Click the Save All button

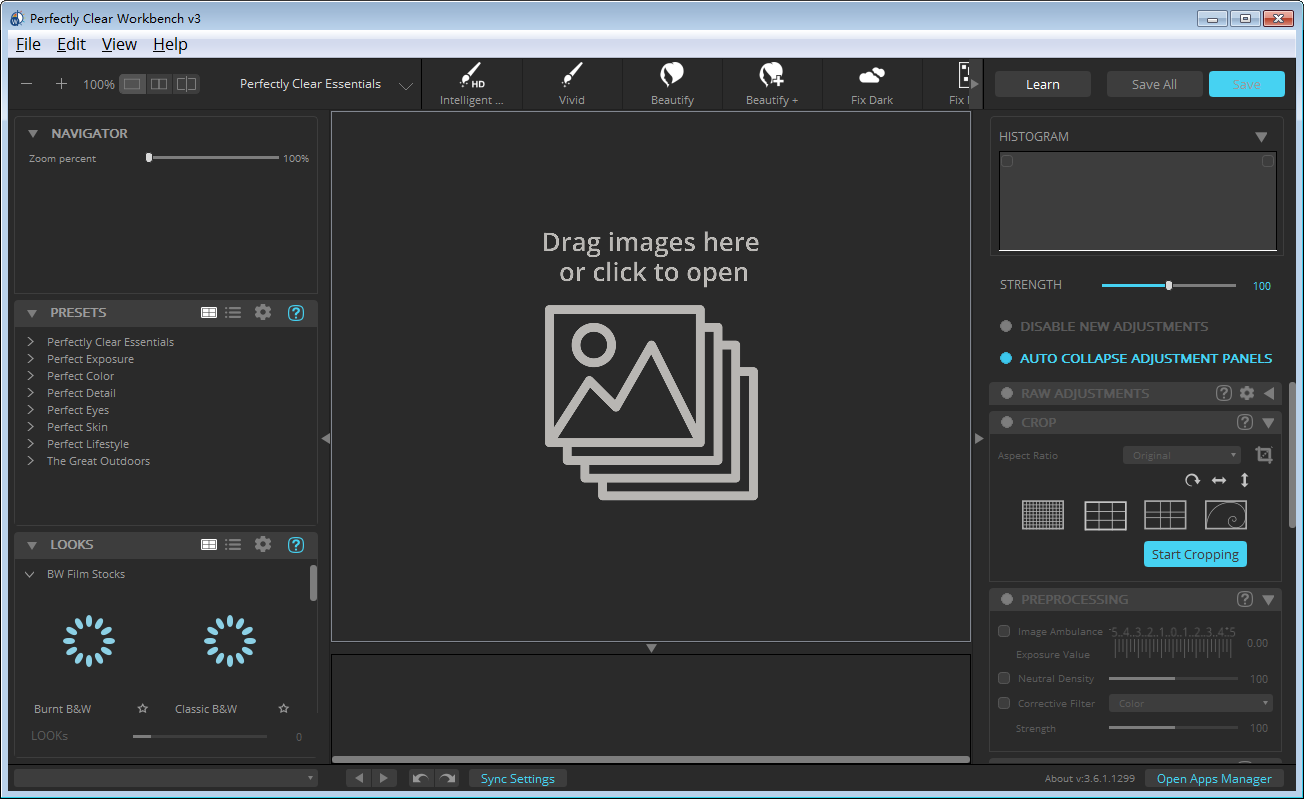[x=1154, y=84]
